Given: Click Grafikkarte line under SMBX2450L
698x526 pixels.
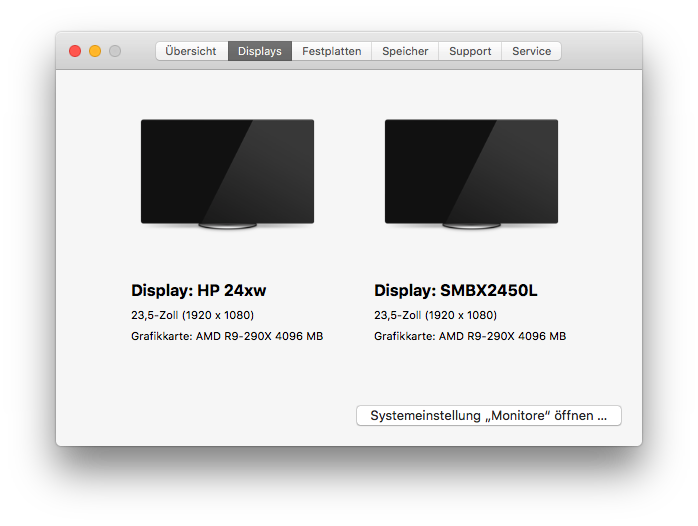Looking at the screenshot, I should click(x=470, y=336).
